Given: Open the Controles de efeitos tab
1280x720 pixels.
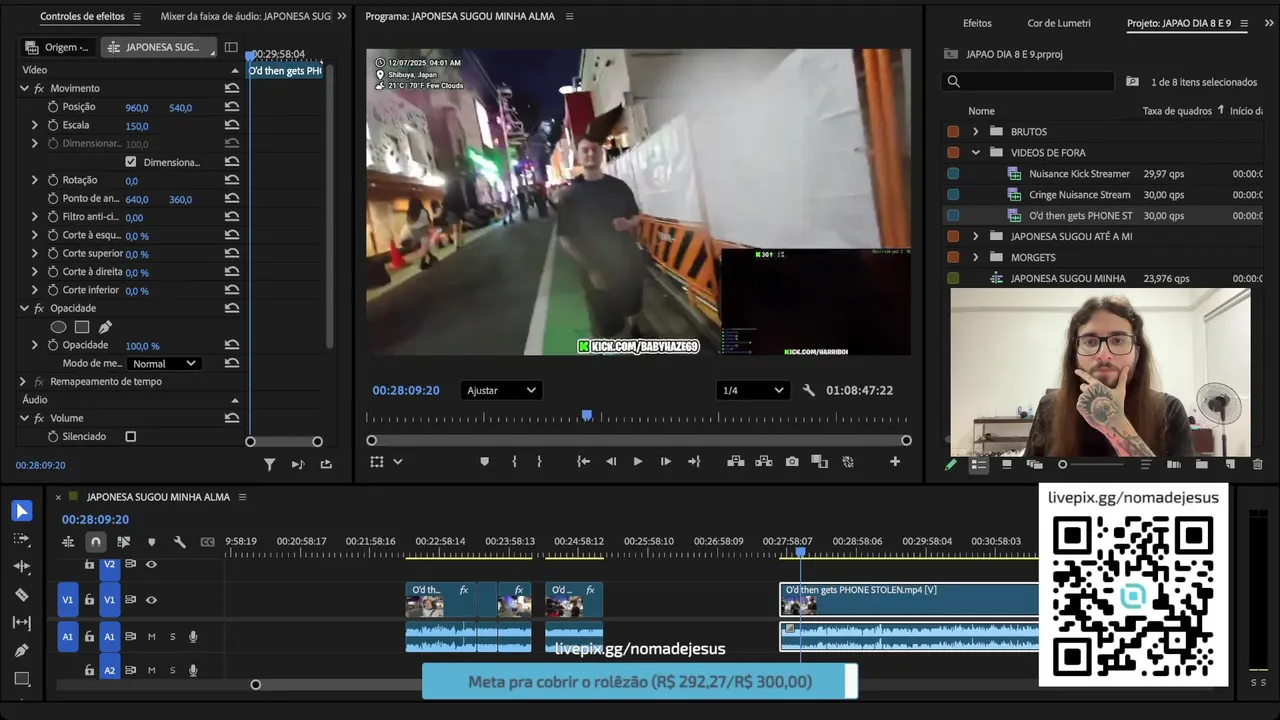Looking at the screenshot, I should click(x=82, y=17).
